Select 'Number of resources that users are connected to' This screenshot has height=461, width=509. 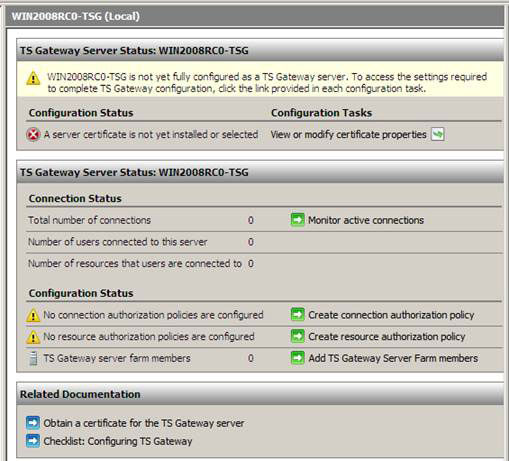[135, 264]
